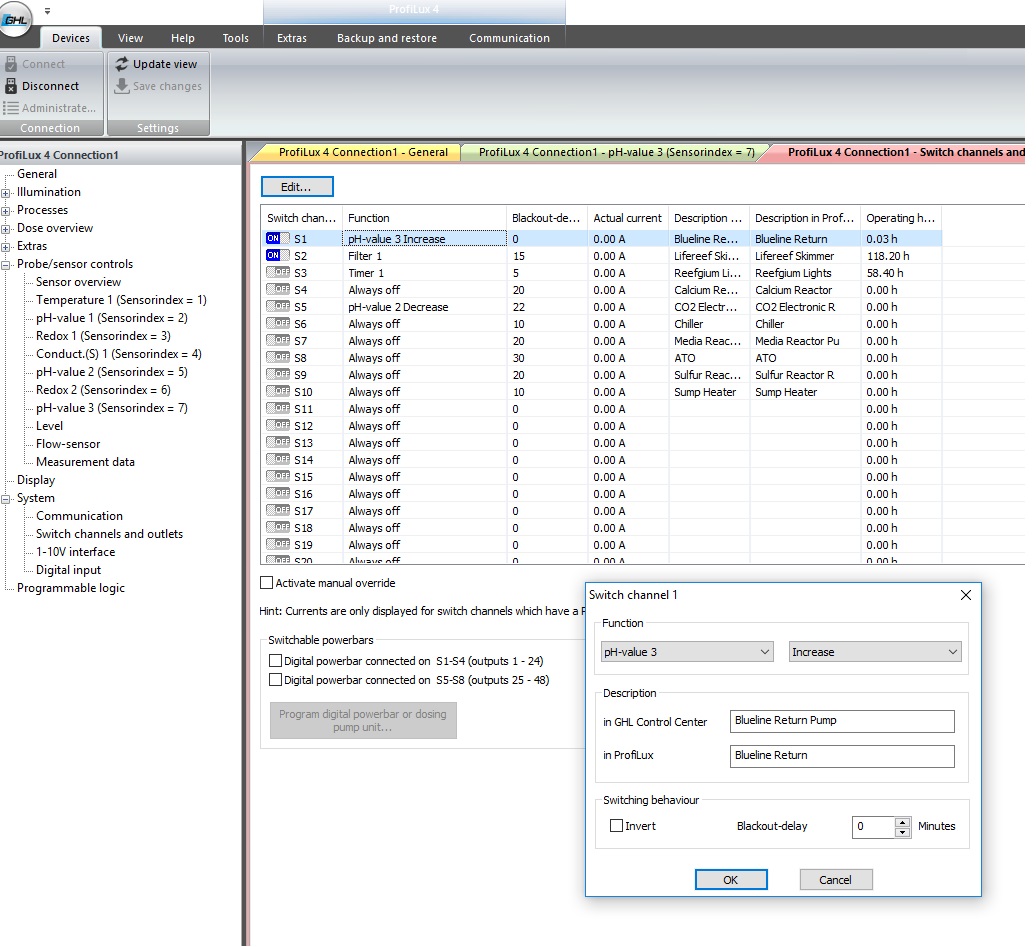Sort by the Actual current column header
Image resolution: width=1036 pixels, height=947 pixels.
click(x=627, y=218)
